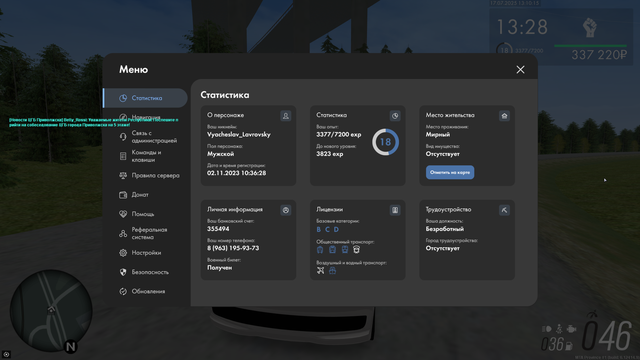Click the wallet icon next to Донат

coord(123,195)
